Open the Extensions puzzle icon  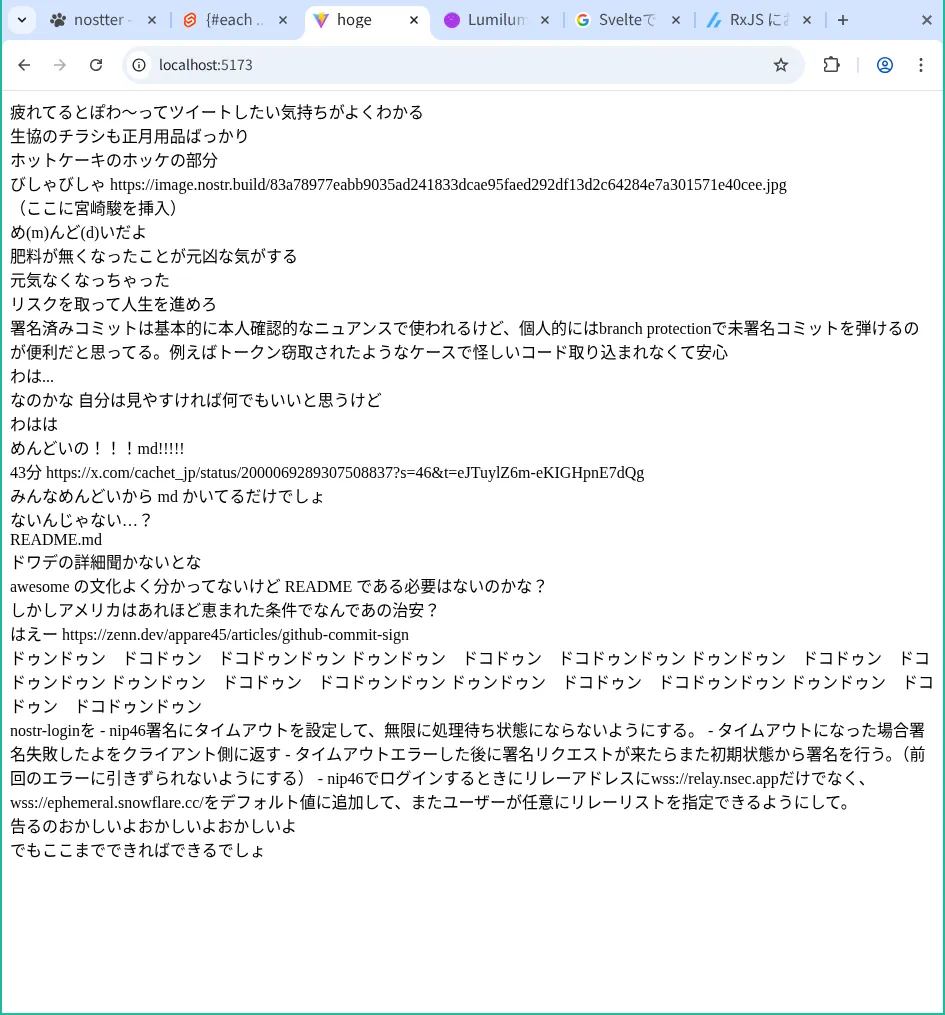coord(831,65)
